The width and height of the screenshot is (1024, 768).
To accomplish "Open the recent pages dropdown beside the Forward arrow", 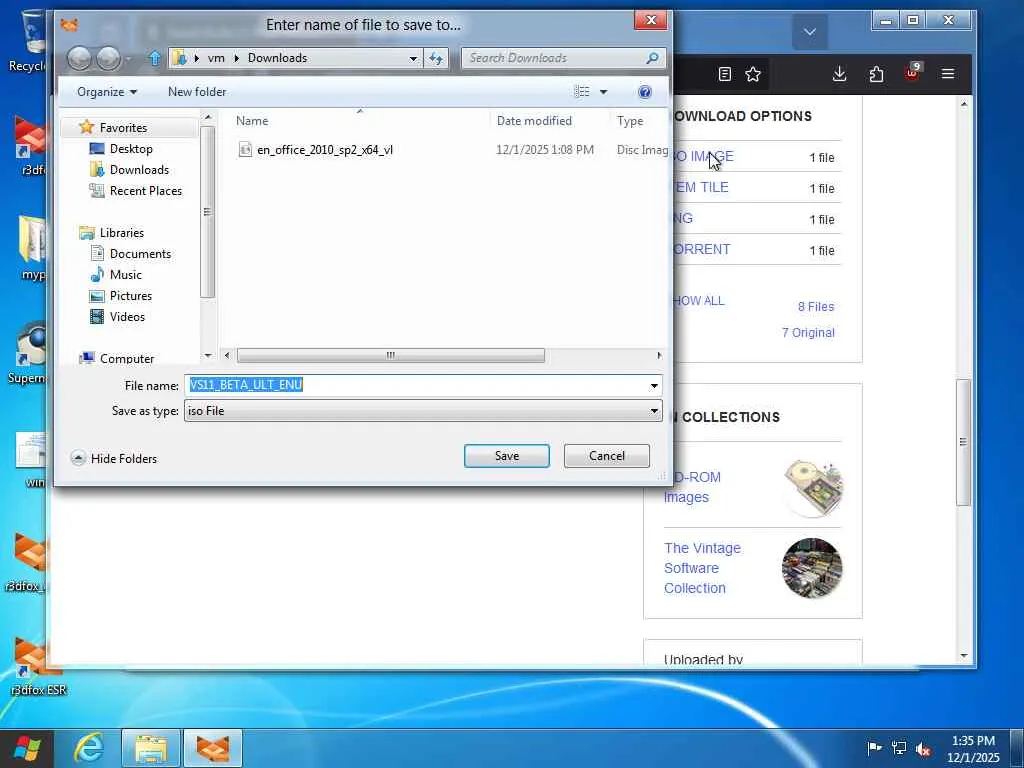I will [x=129, y=59].
